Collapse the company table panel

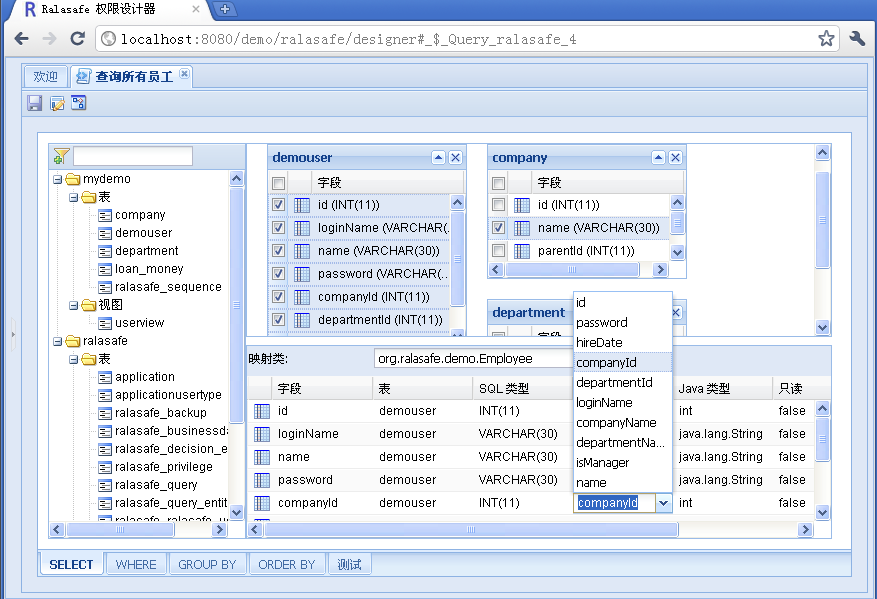tap(658, 158)
